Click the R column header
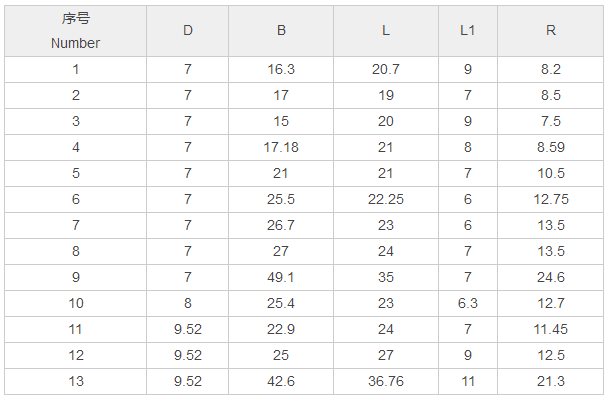The image size is (609, 401). tap(551, 30)
